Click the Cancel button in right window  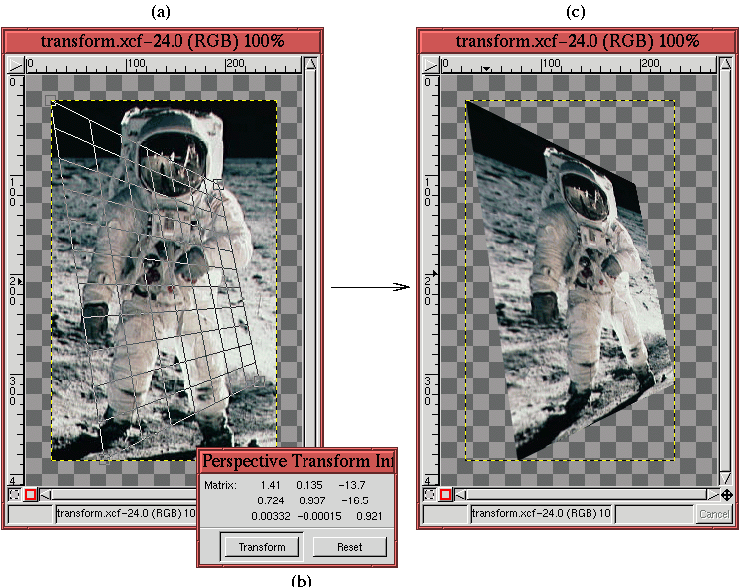[713, 514]
